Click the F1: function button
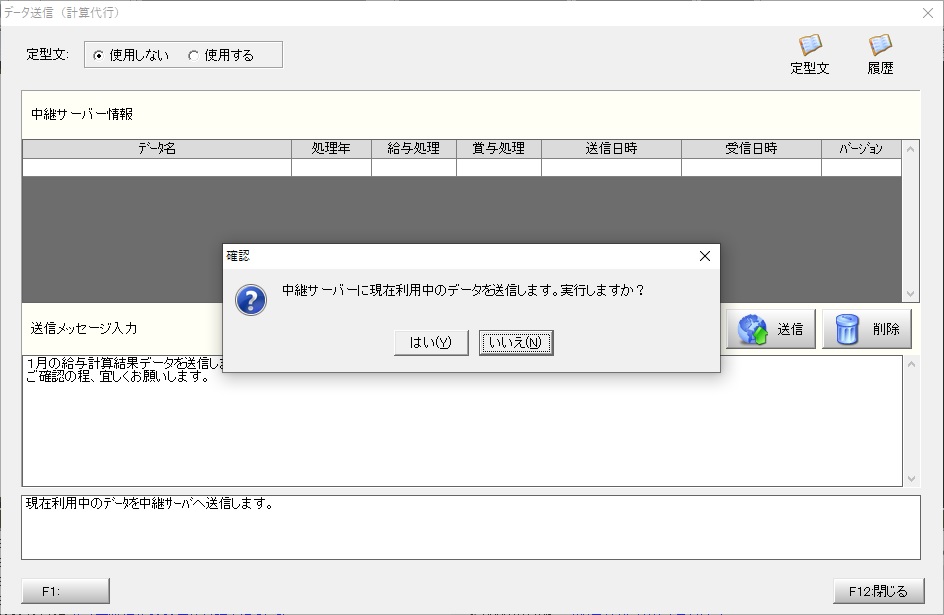 click(66, 591)
